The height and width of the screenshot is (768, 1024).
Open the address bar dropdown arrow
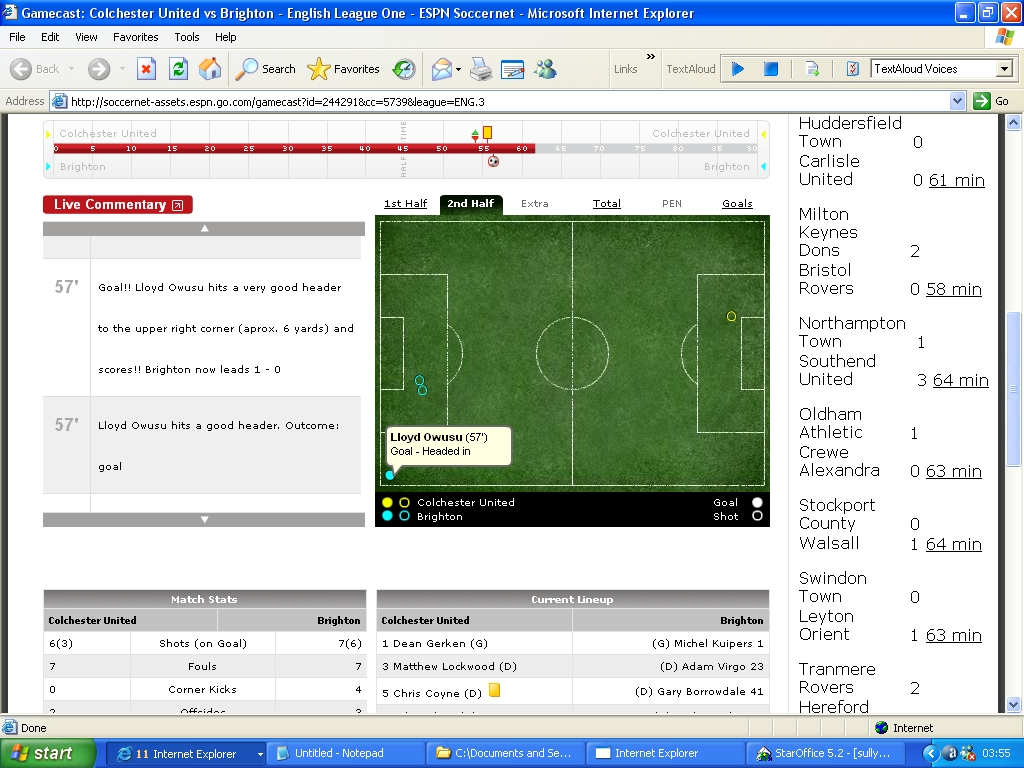[x=957, y=101]
